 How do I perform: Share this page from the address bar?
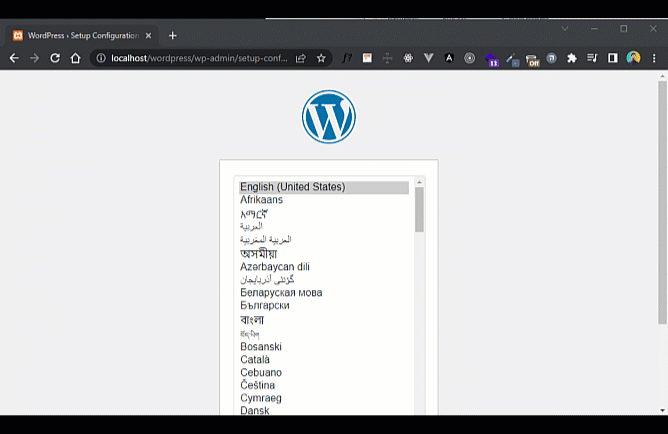[301, 58]
